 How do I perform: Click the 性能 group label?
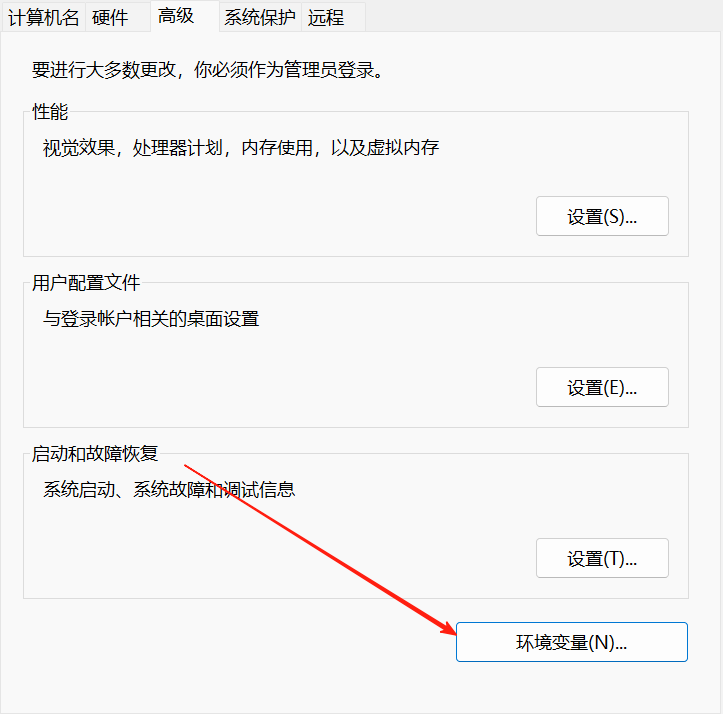point(50,112)
